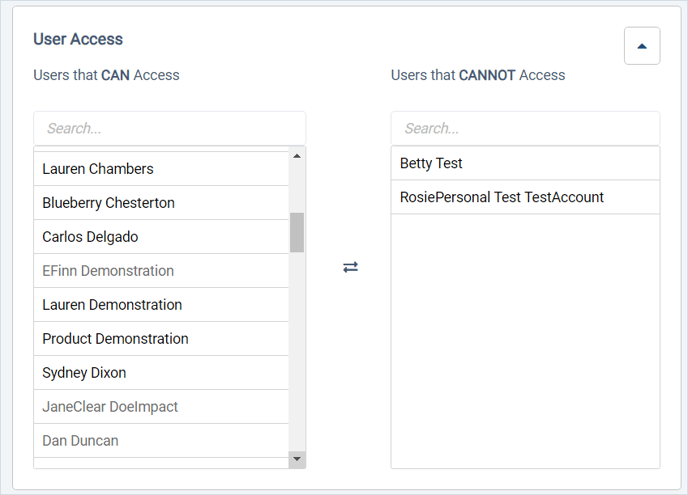The width and height of the screenshot is (688, 495).
Task: Search in the CANNOT Access users field
Action: click(525, 128)
